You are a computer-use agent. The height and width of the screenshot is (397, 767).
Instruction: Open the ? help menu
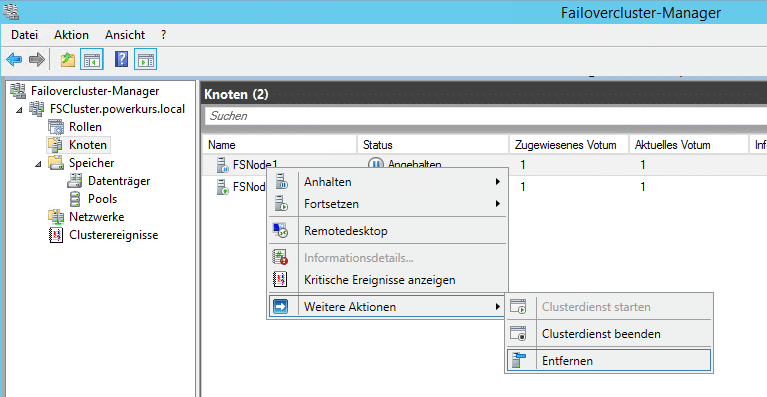[163, 35]
